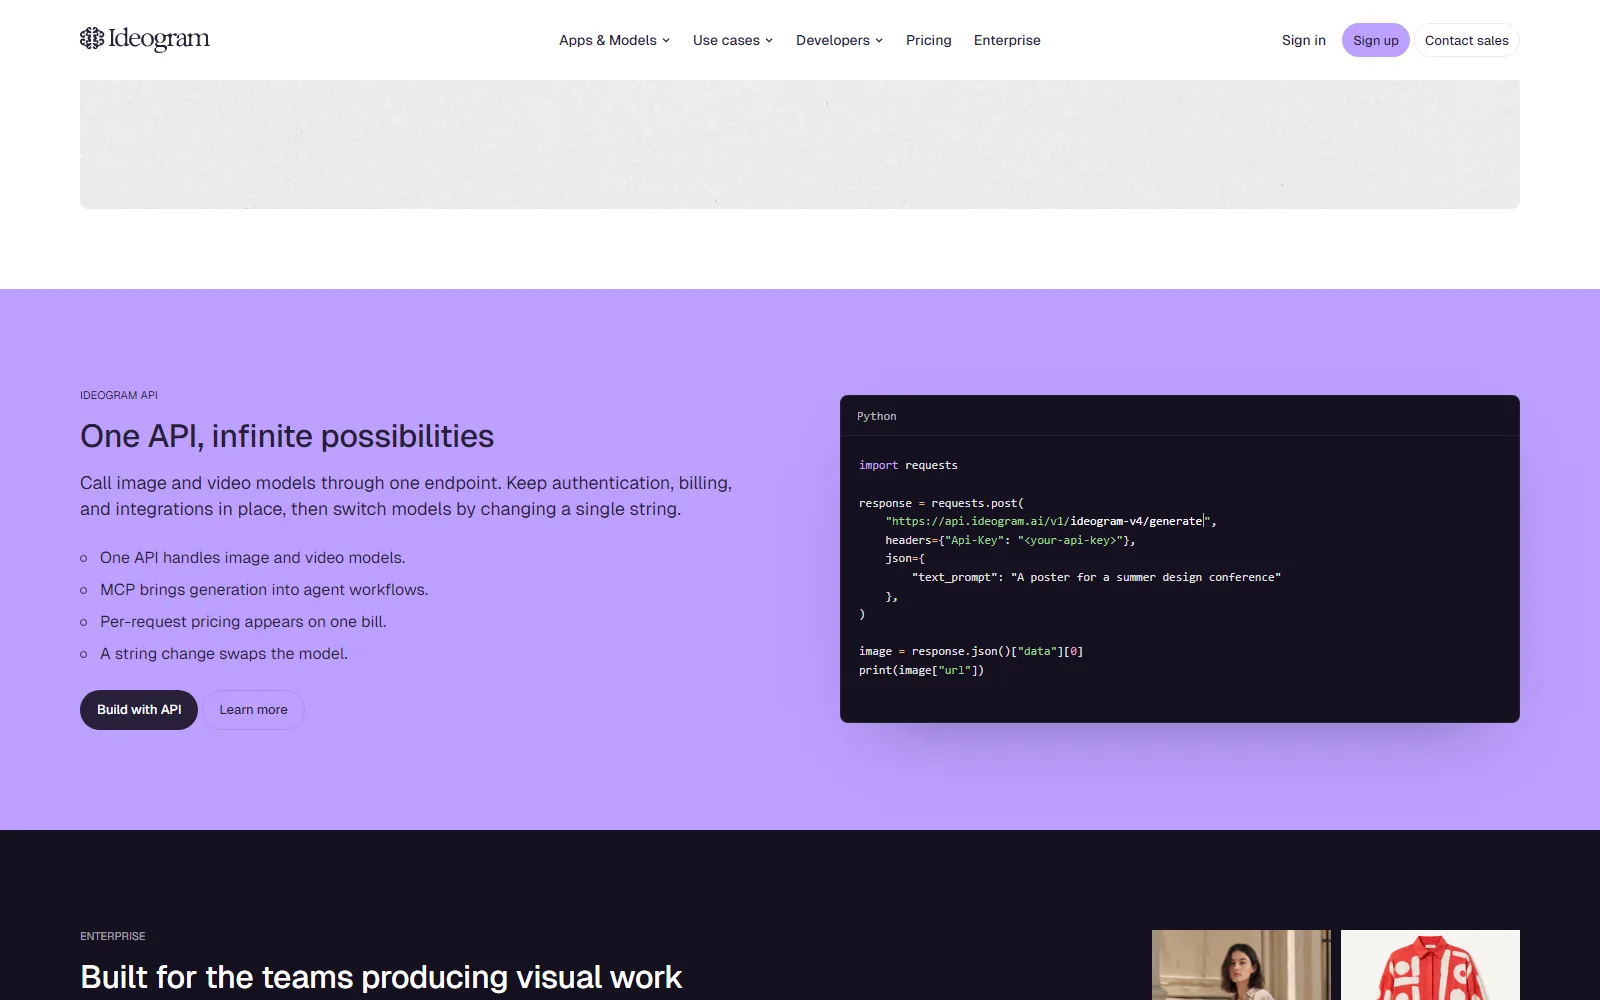Screen dimensions: 1600x1000
Task: Open the red patterned shirt thumbnail
Action: pyautogui.click(x=1430, y=965)
